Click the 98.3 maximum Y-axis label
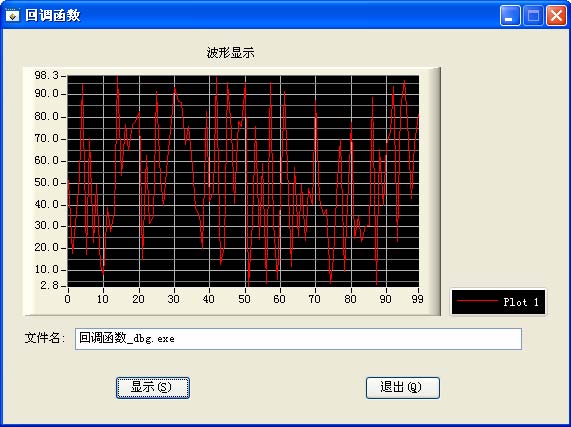 click(46, 75)
